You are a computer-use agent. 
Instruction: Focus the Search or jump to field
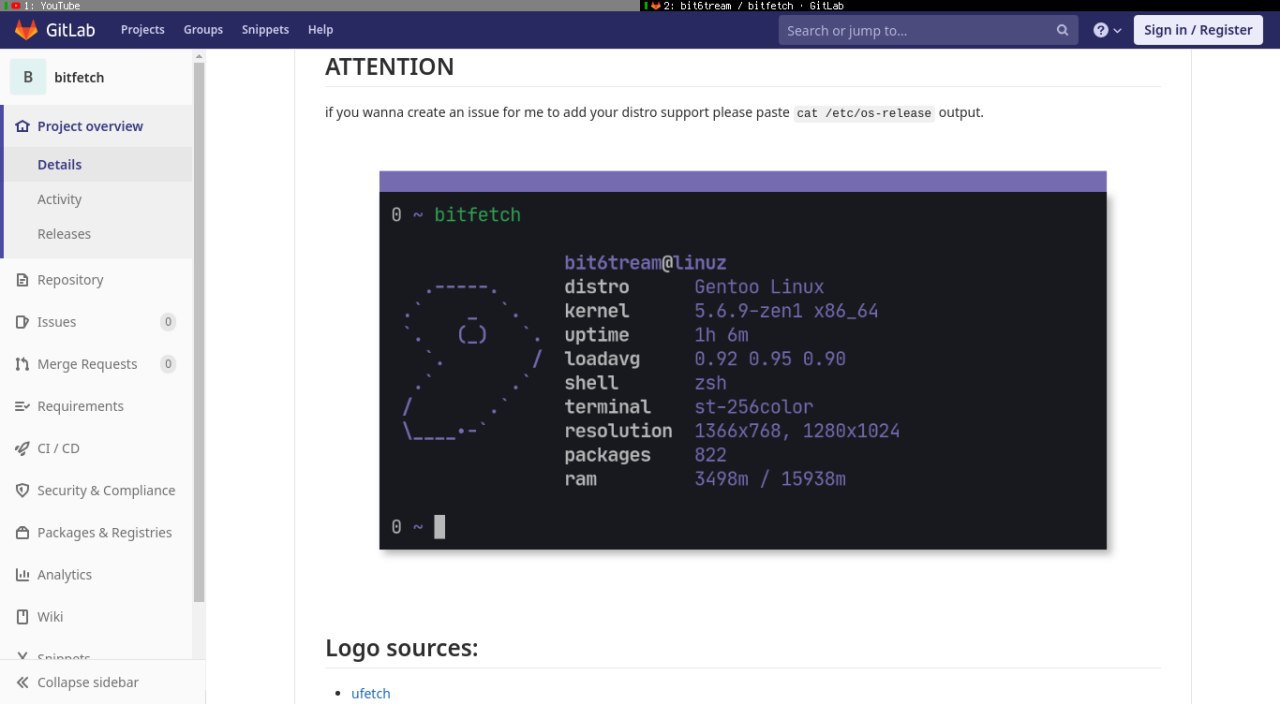[x=928, y=30]
